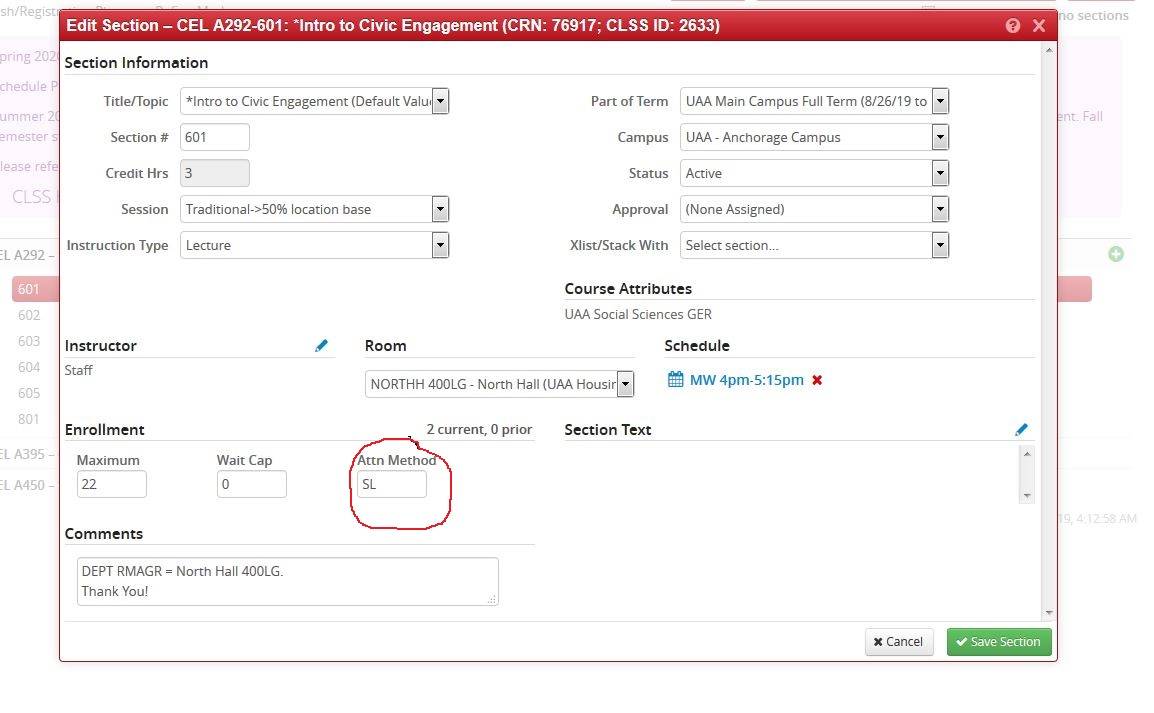Save the section with Save Section
1154x713 pixels.
998,641
